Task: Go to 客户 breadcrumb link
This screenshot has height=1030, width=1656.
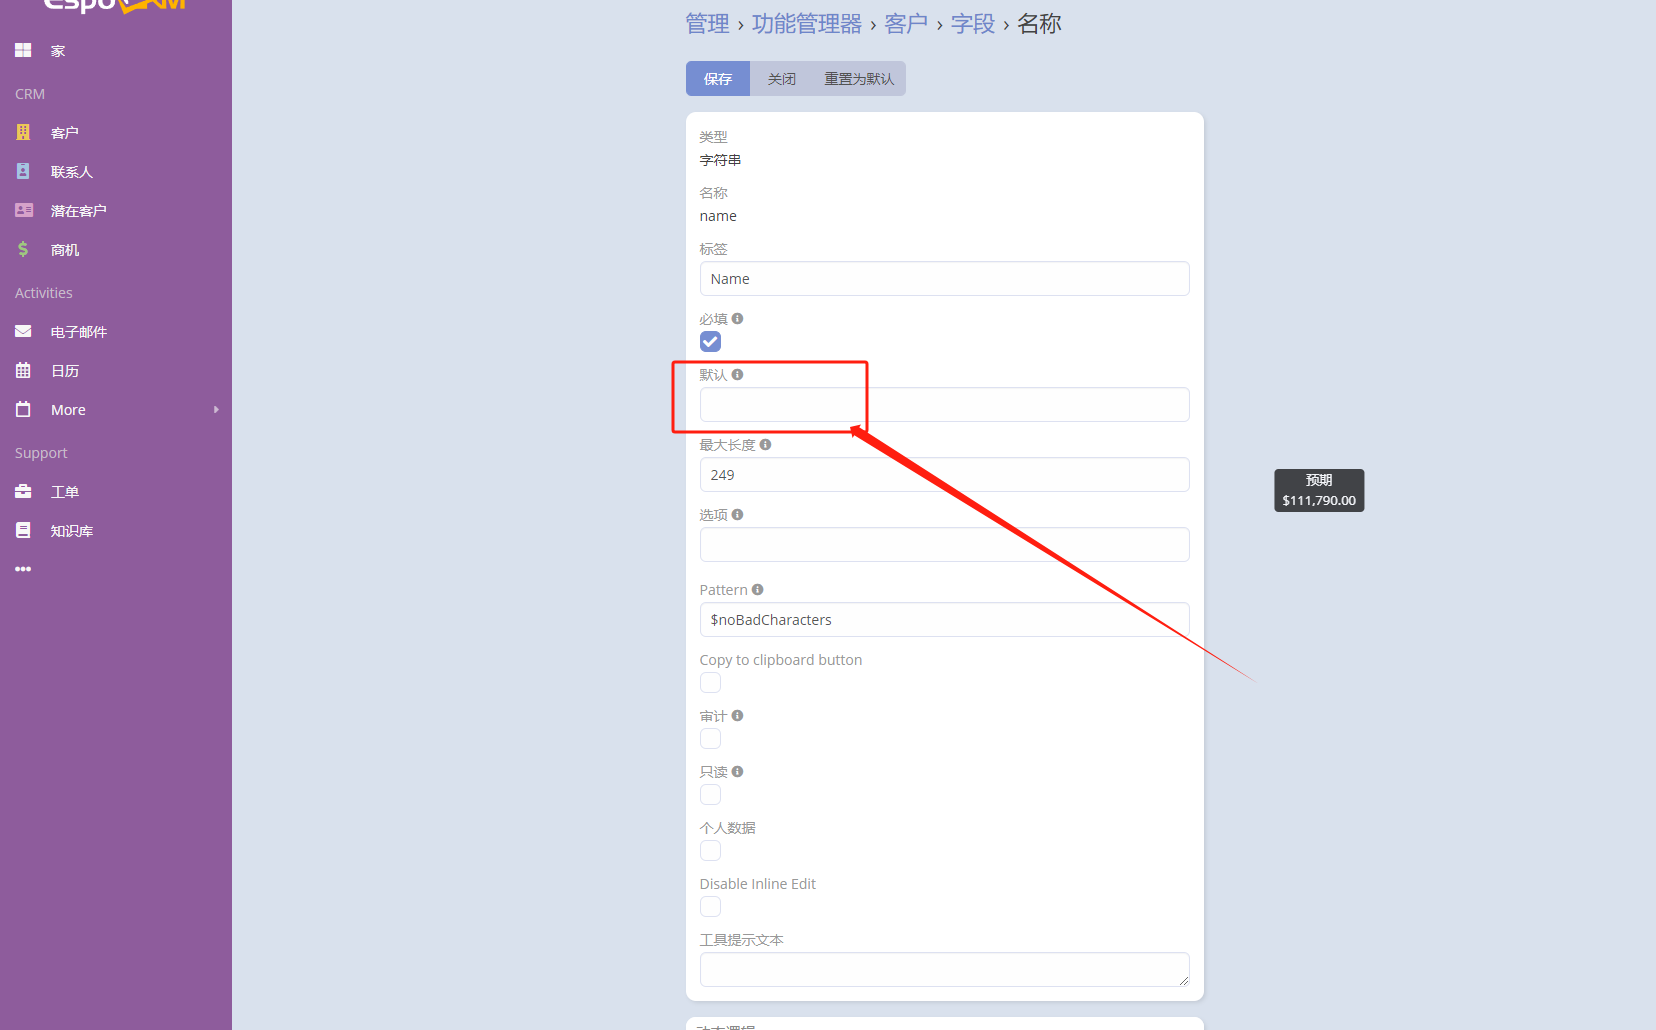Action: tap(906, 23)
